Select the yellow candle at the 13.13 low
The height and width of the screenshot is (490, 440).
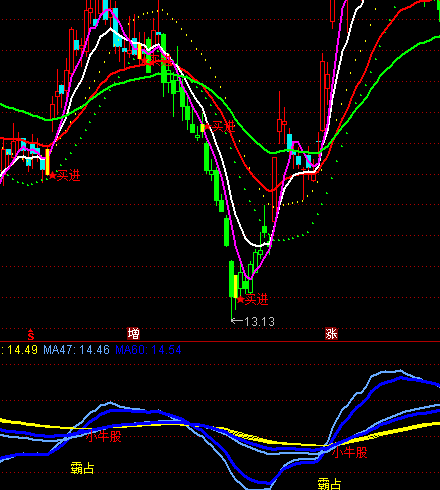236,286
